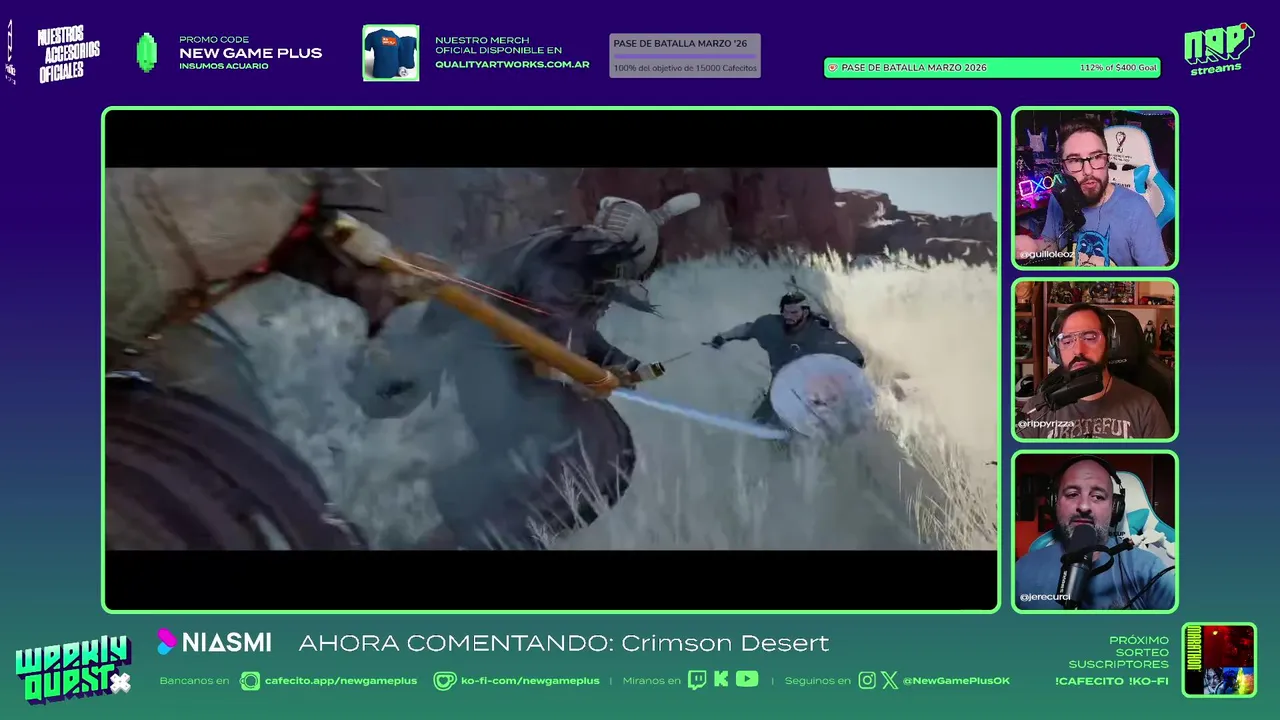Click the Nuestros Accesorios Oficiales logo
This screenshot has height=720, width=1280.
pyautogui.click(x=68, y=54)
